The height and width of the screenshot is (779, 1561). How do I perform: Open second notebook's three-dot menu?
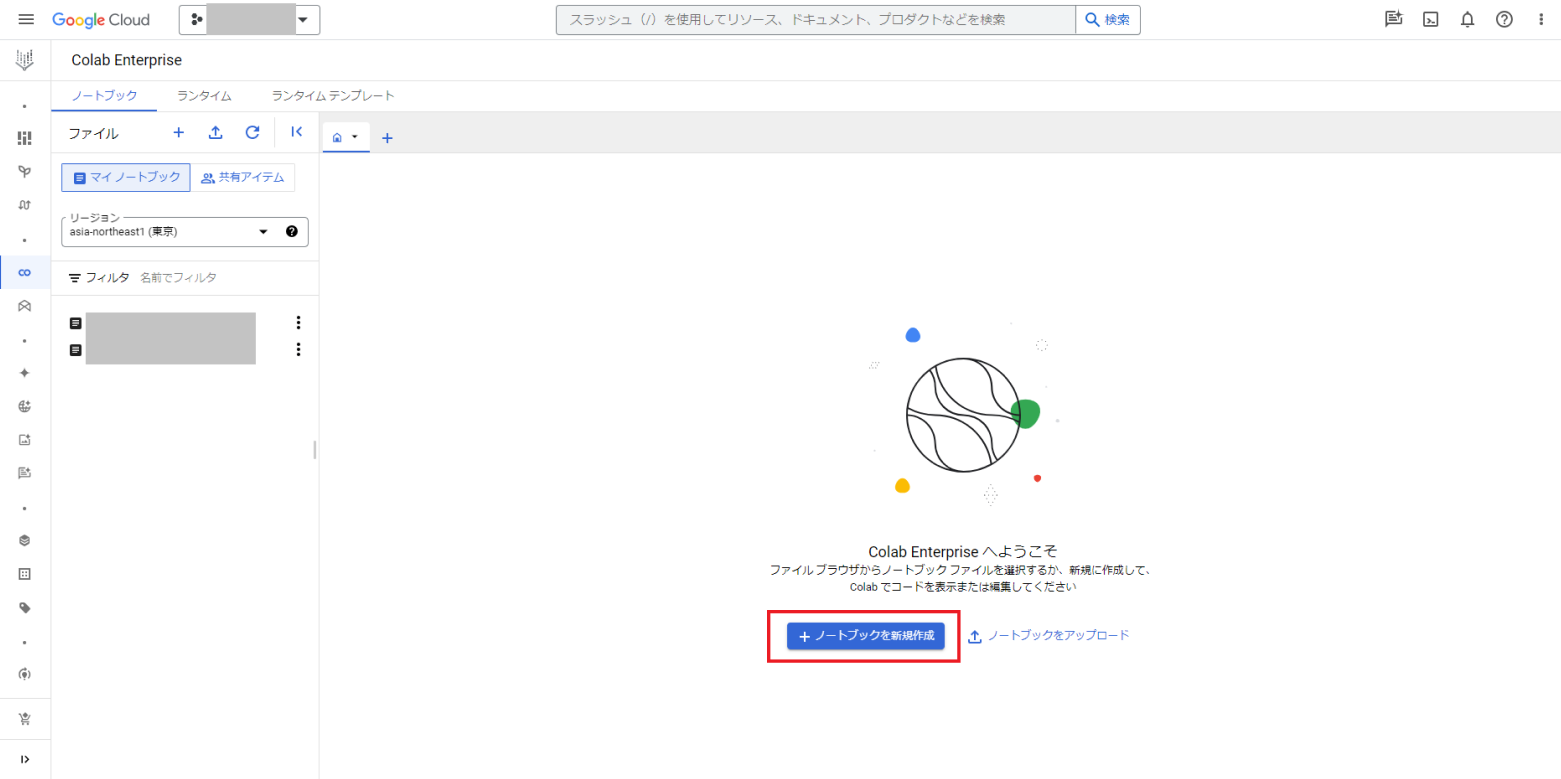click(297, 350)
